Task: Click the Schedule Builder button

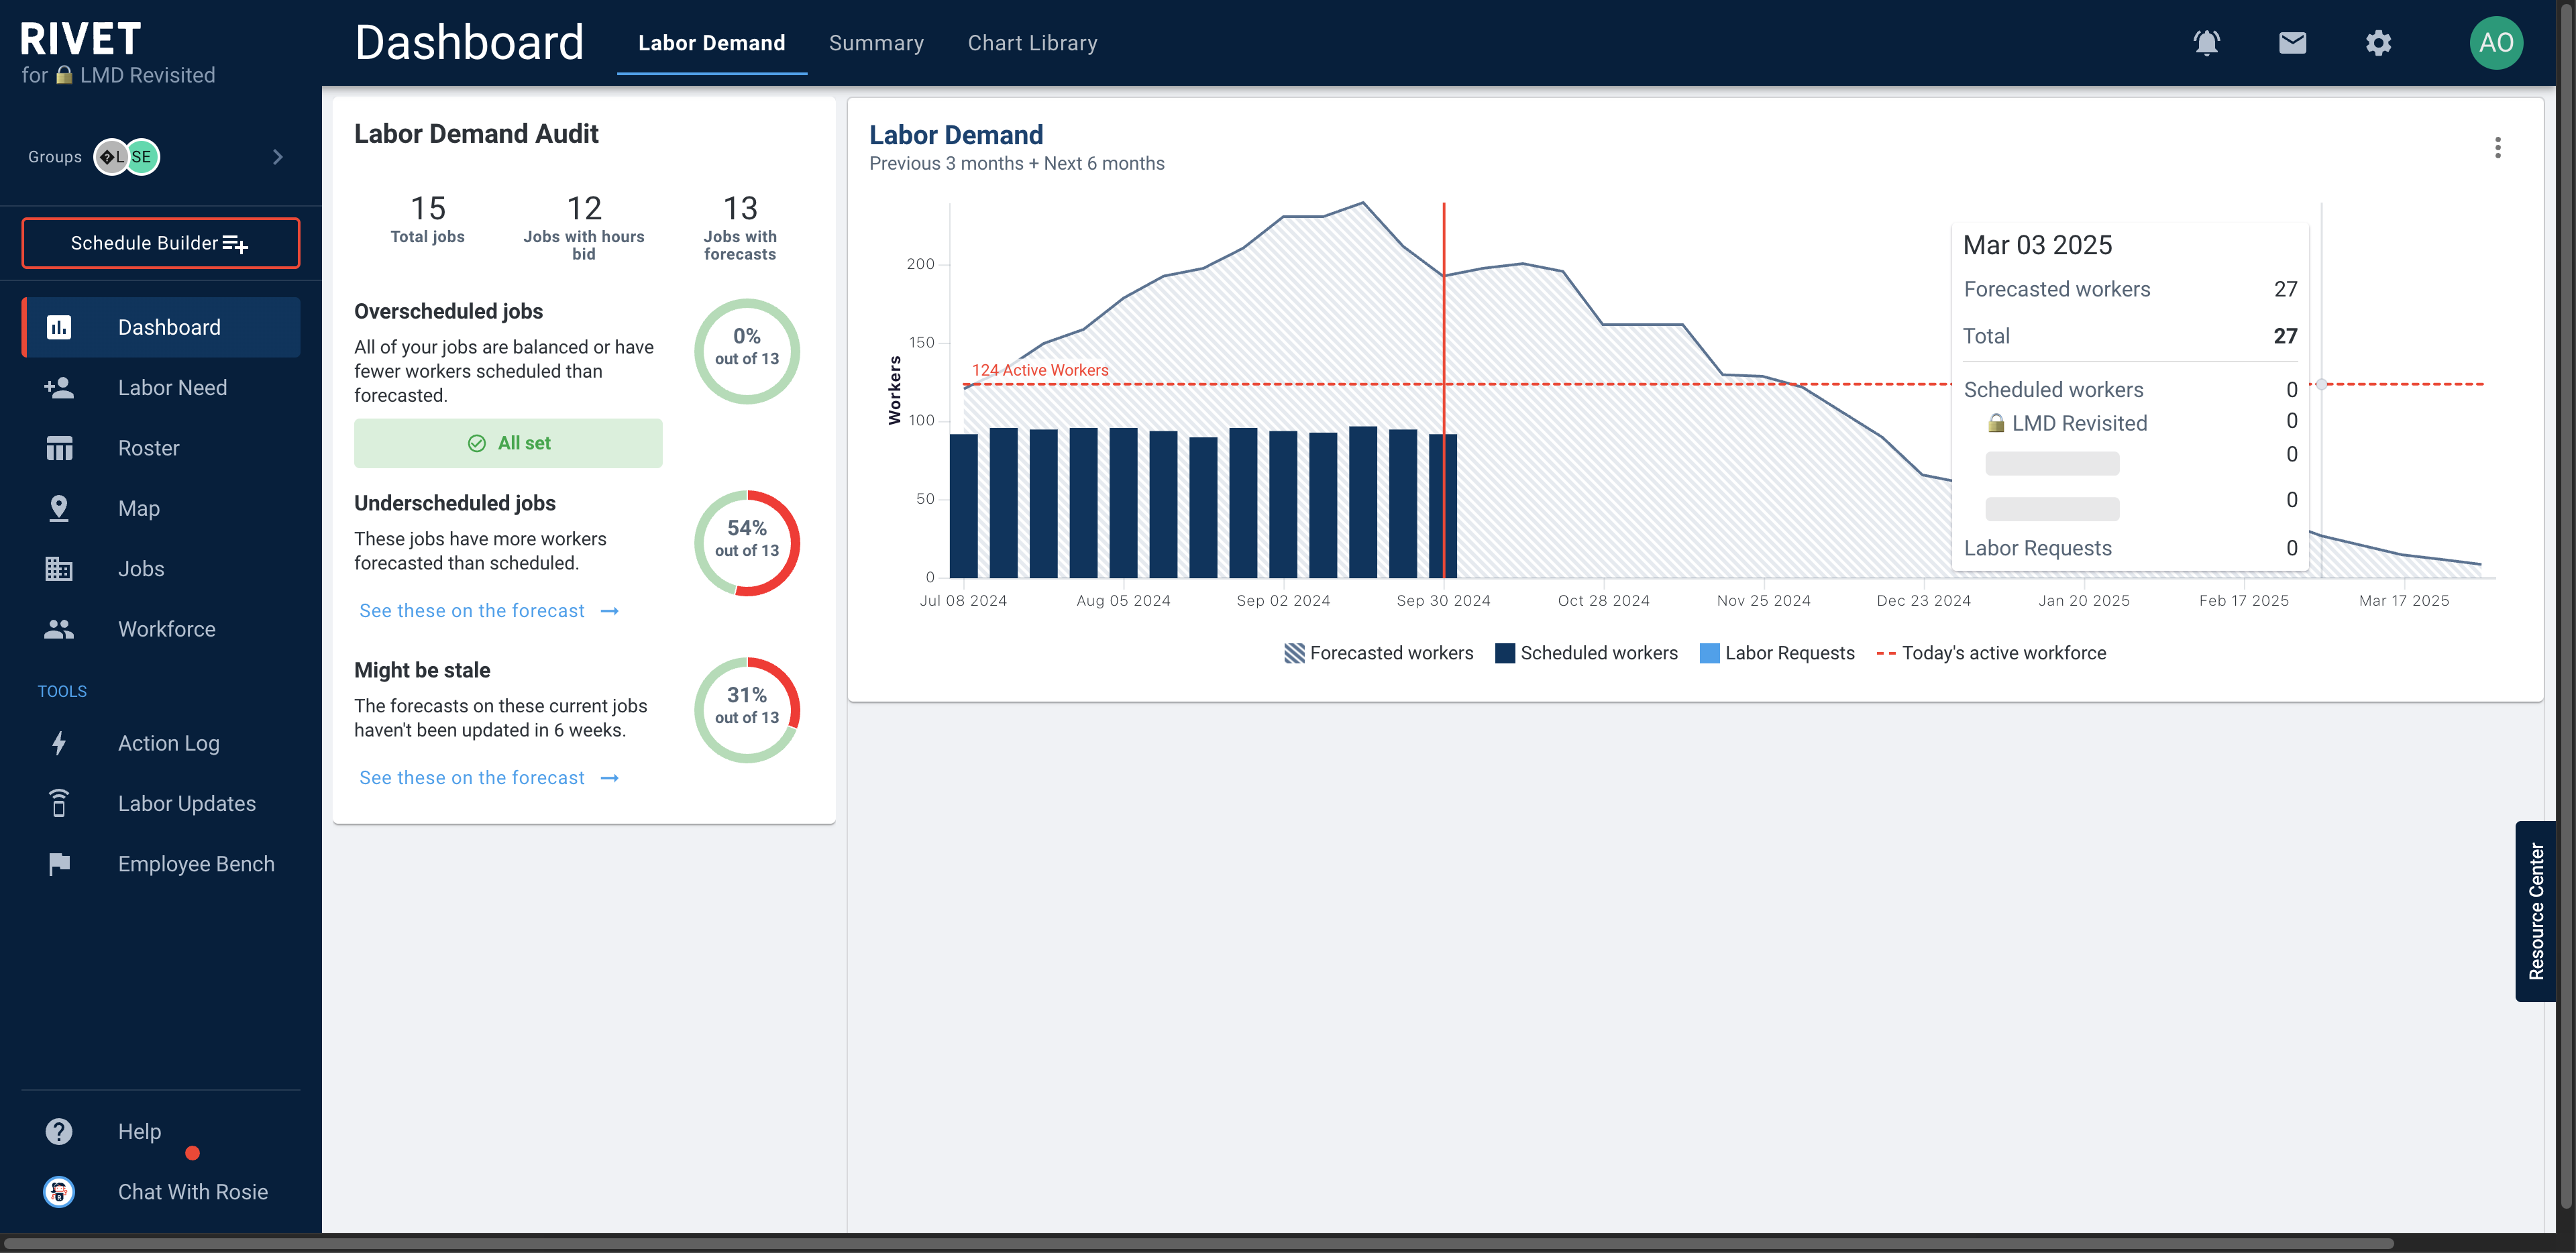Action: coord(161,243)
